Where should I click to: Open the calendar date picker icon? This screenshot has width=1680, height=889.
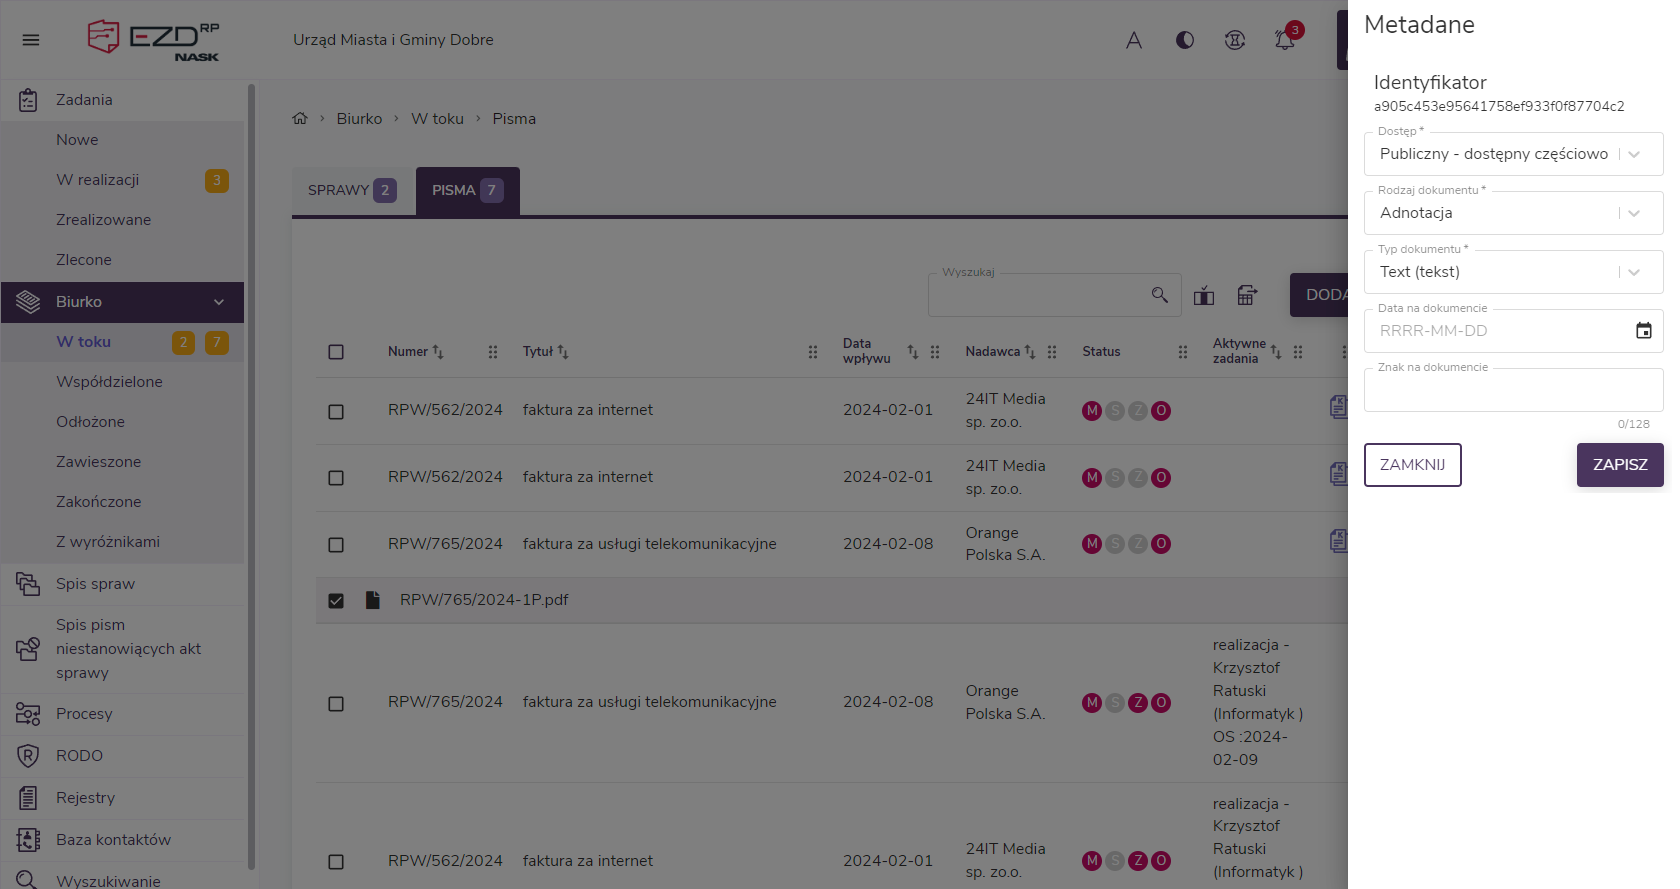pyautogui.click(x=1643, y=331)
